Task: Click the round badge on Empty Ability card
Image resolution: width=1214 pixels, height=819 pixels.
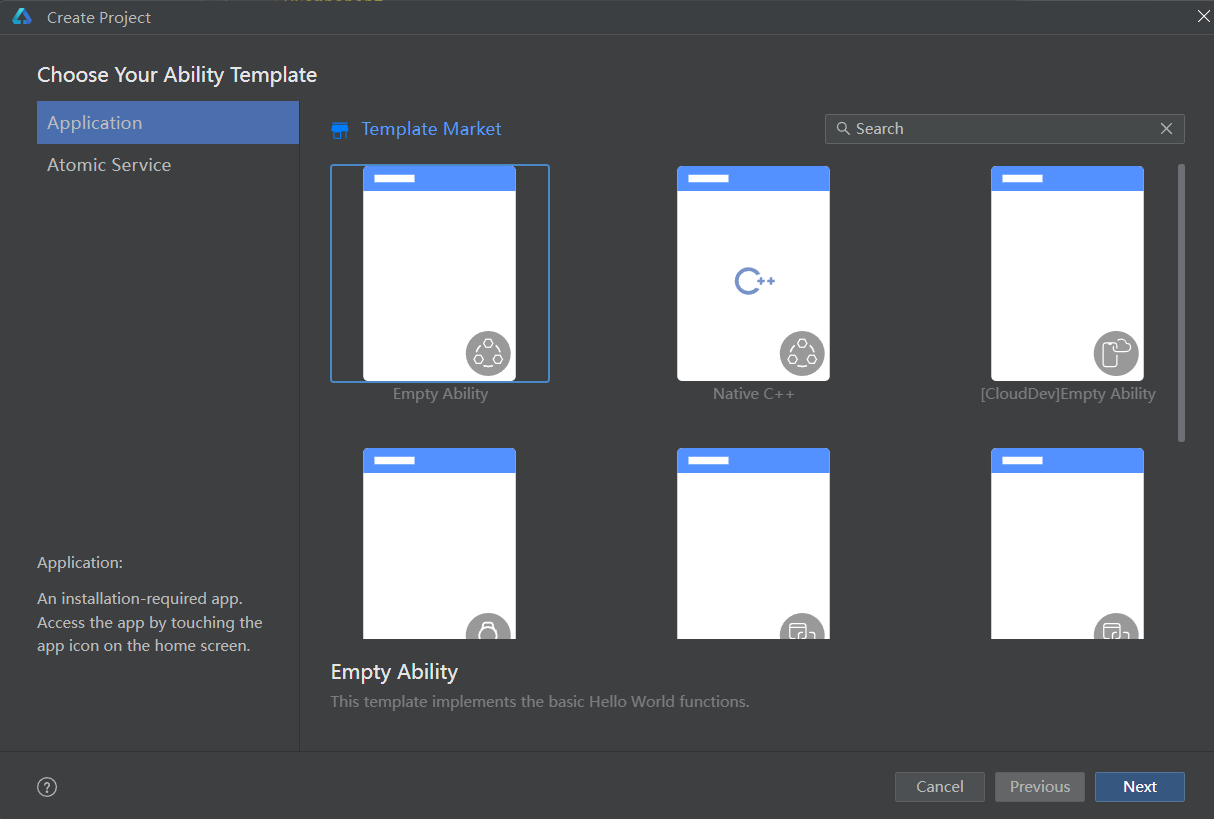Action: pyautogui.click(x=488, y=354)
